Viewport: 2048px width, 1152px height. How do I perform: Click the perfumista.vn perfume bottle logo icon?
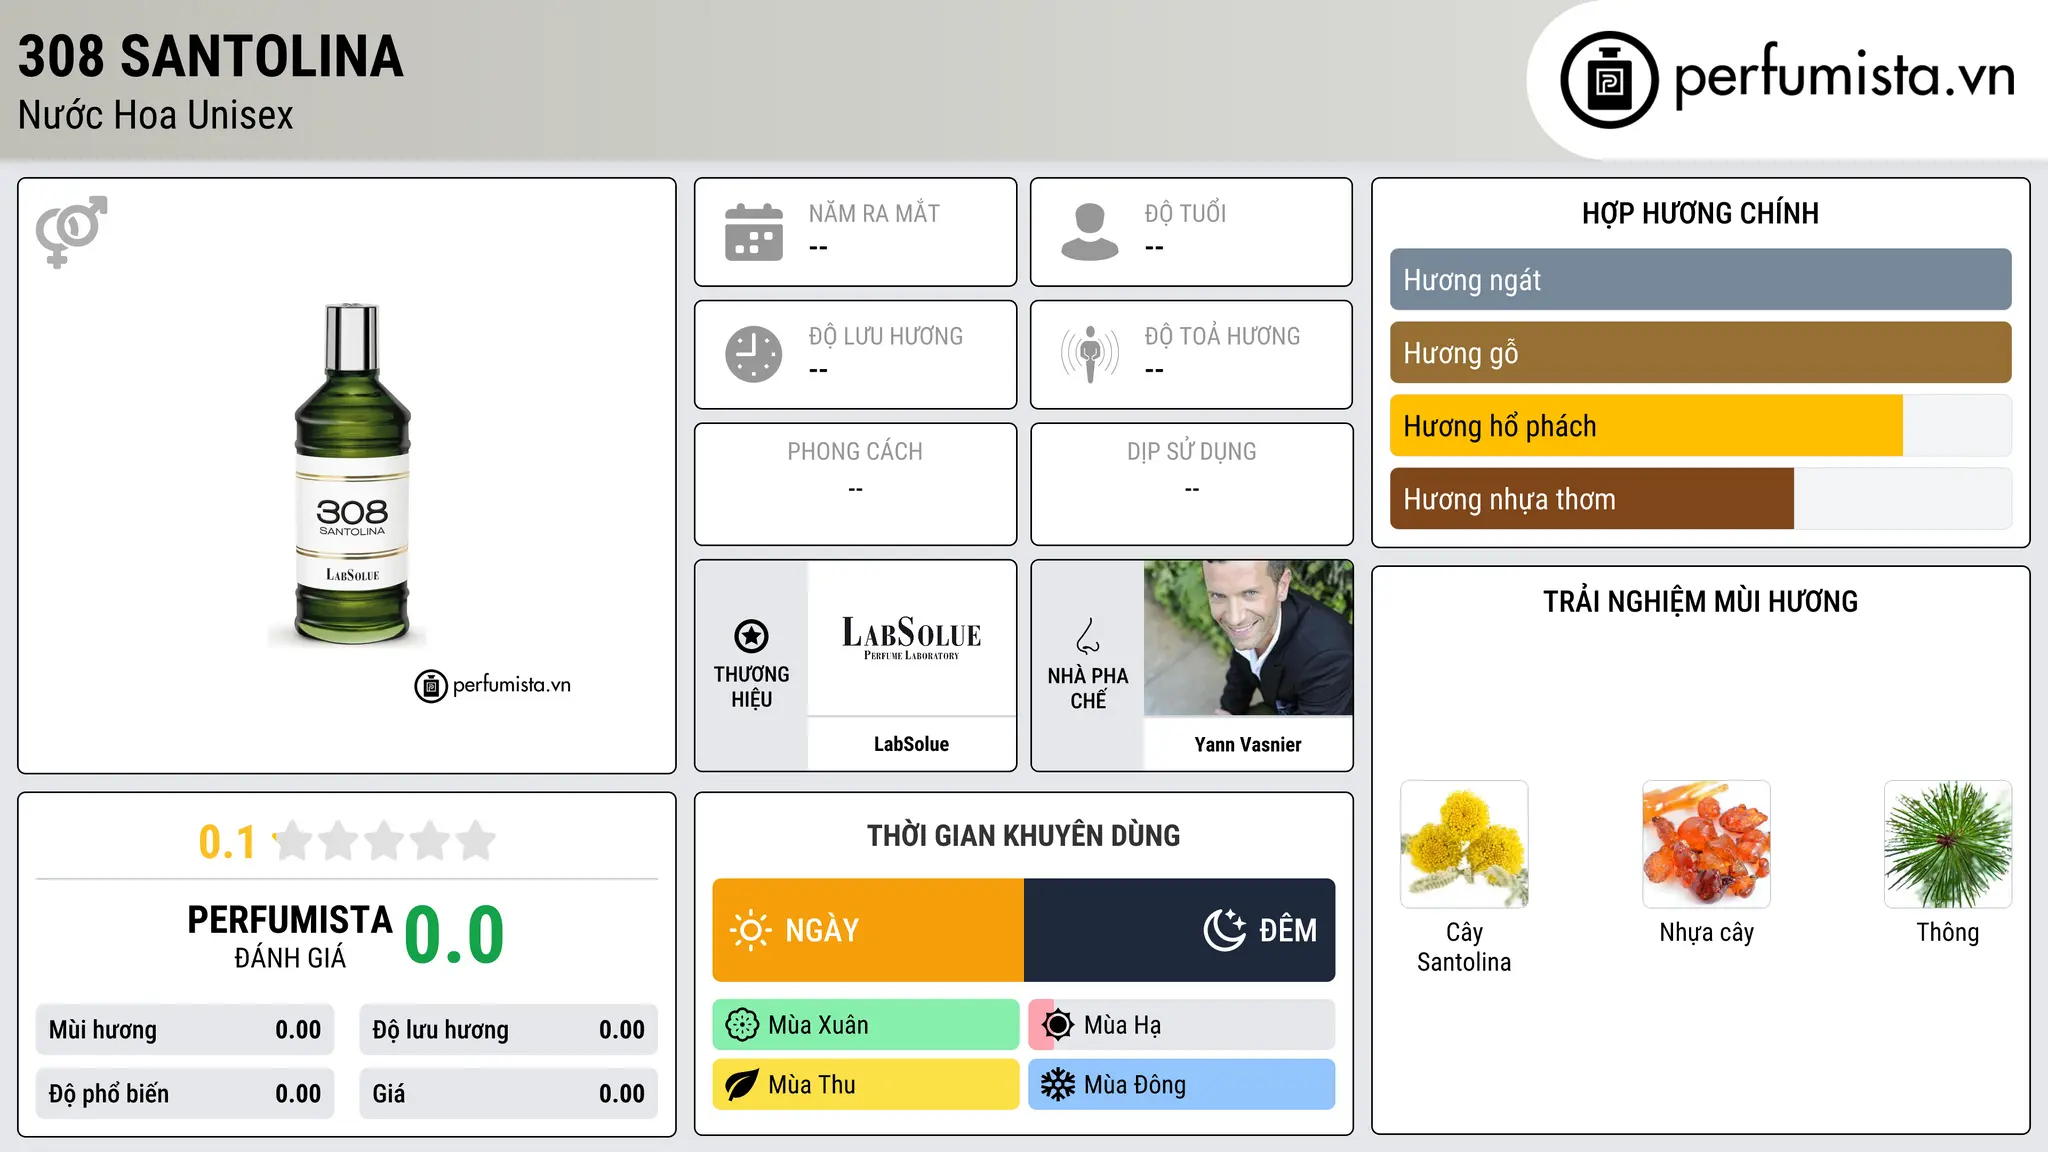point(1609,80)
